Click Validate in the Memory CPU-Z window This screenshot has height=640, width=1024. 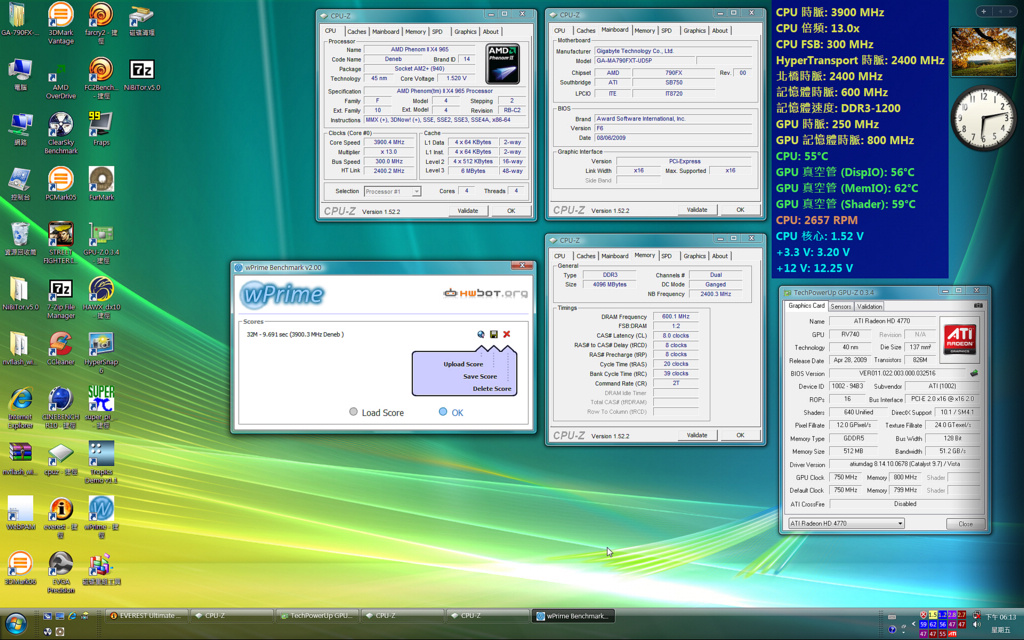tap(697, 435)
